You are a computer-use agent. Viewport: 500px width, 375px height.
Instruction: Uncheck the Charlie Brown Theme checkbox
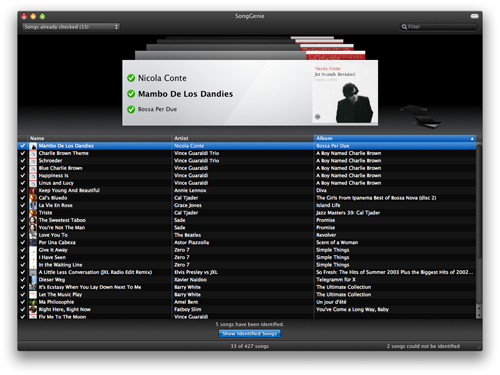click(x=23, y=153)
